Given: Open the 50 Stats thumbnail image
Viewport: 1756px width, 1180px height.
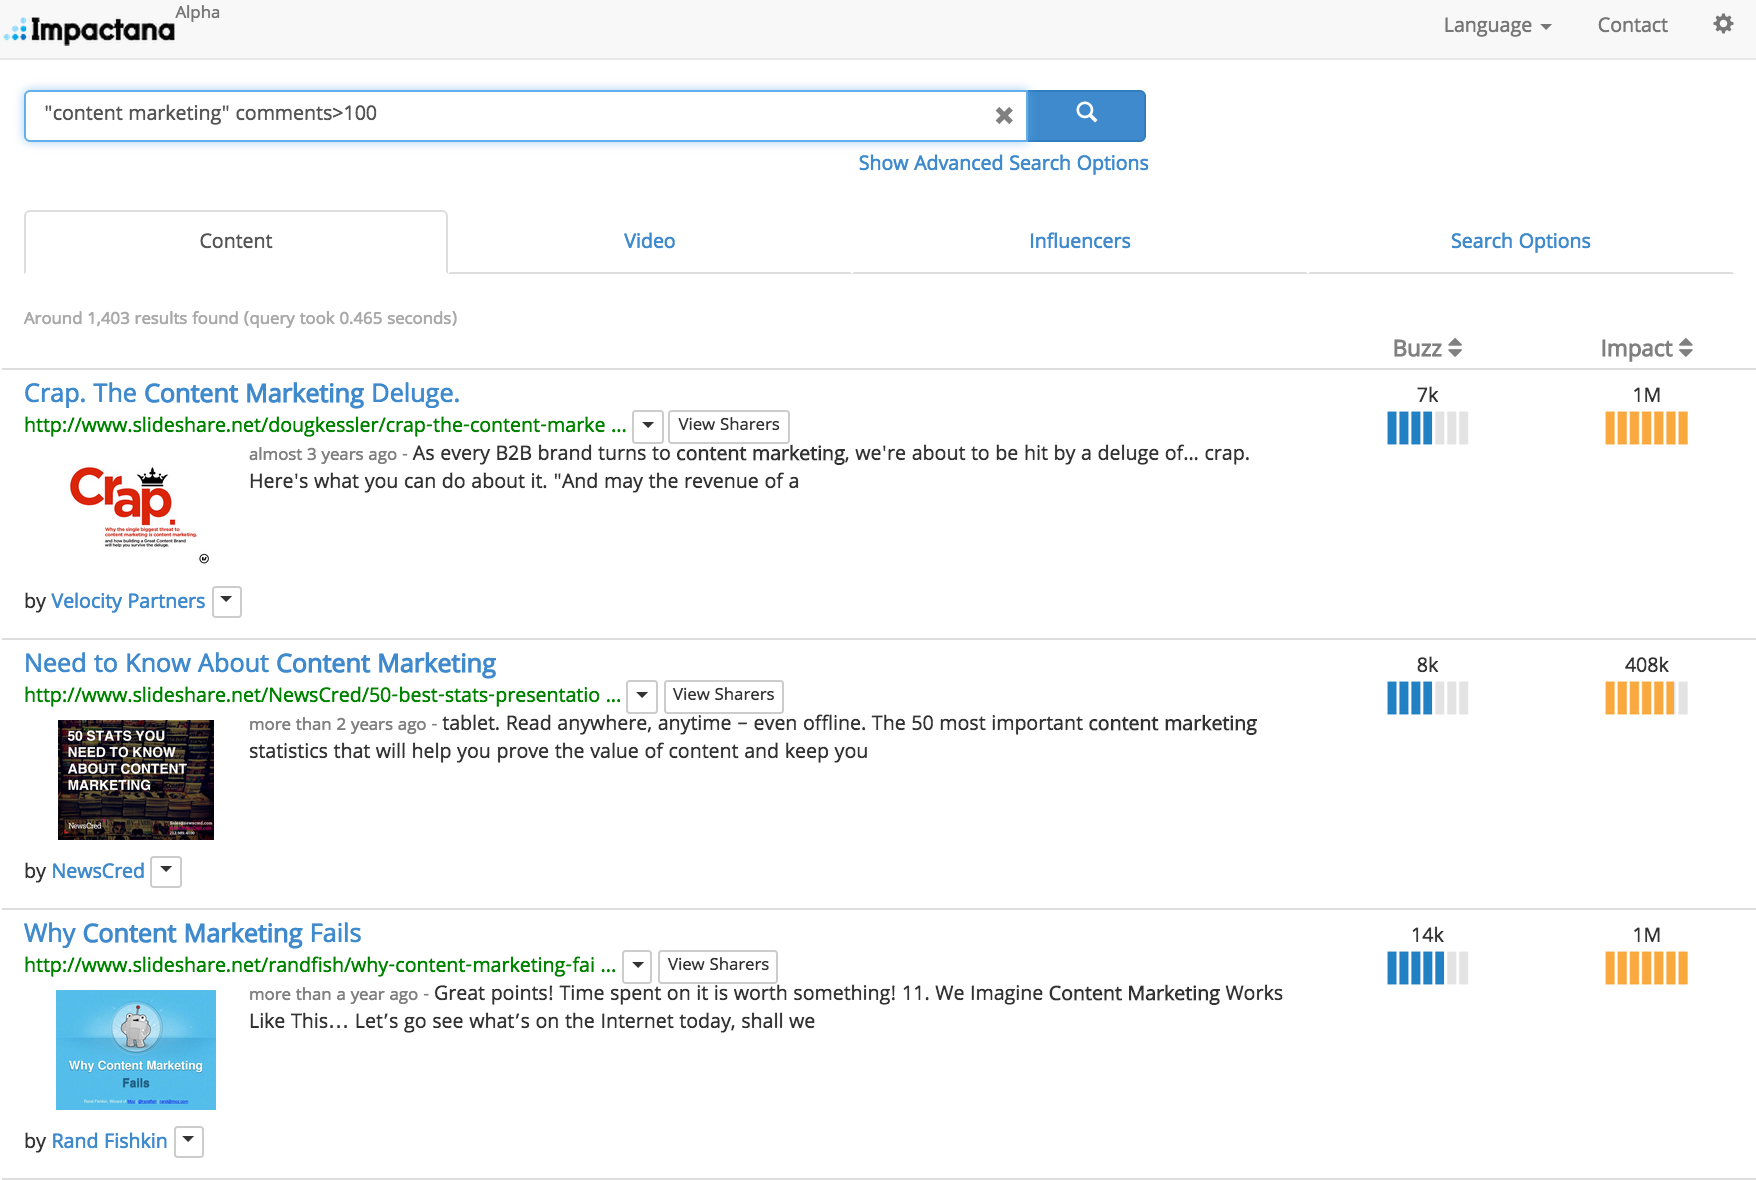Looking at the screenshot, I should (x=136, y=780).
